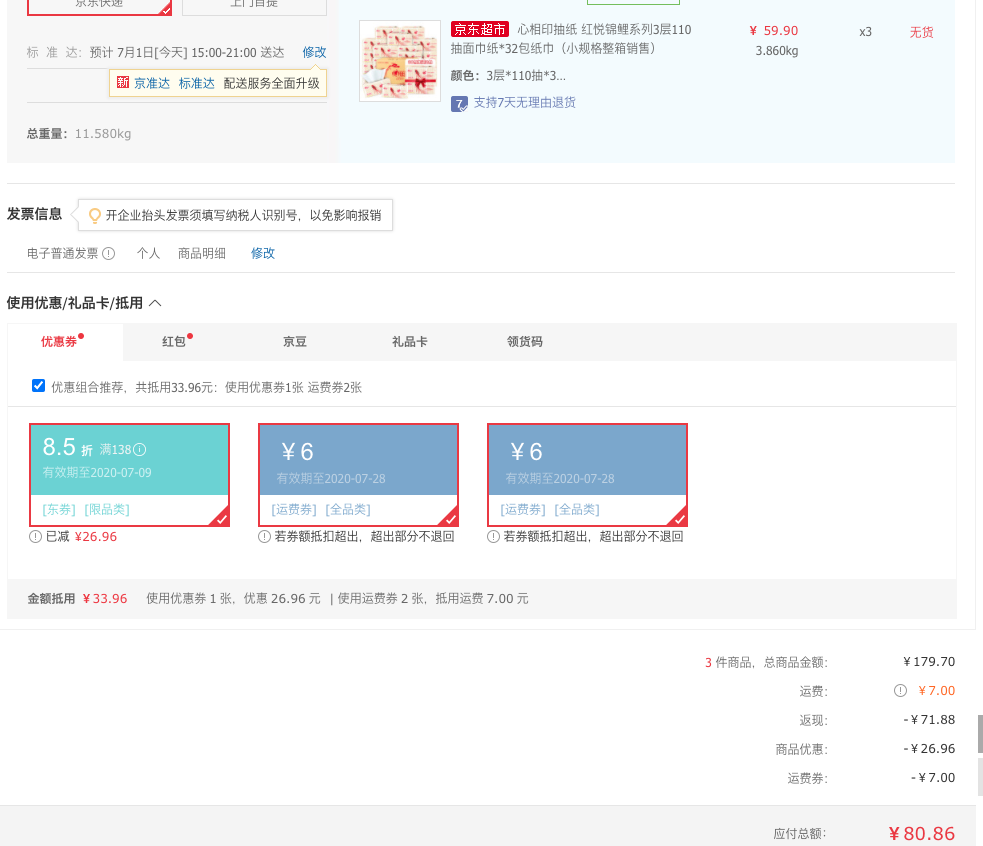
Task: Click the 商品优惠 -¥26.96 value
Action: [929, 749]
